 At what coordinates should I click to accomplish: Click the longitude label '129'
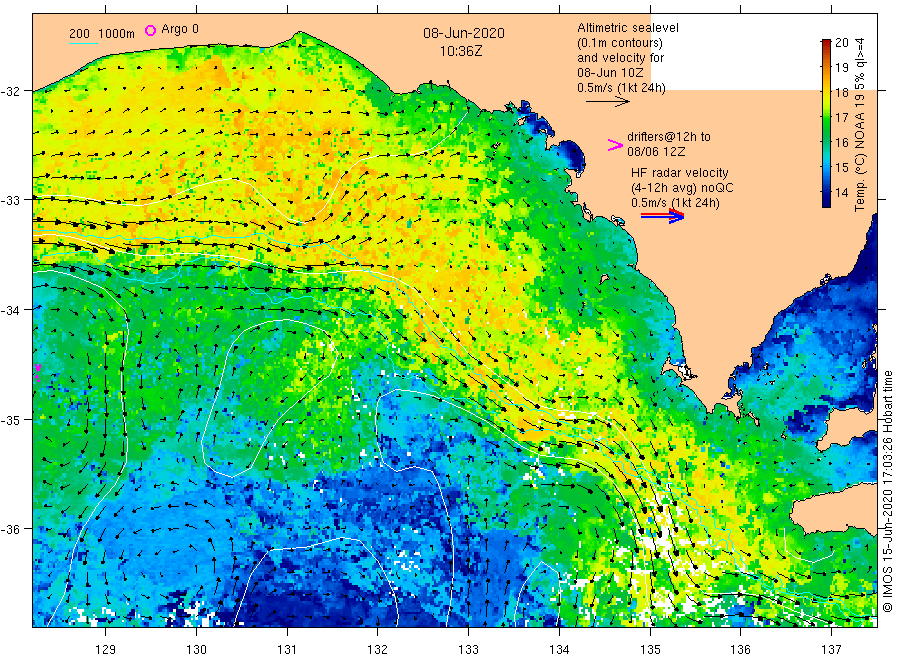(106, 650)
